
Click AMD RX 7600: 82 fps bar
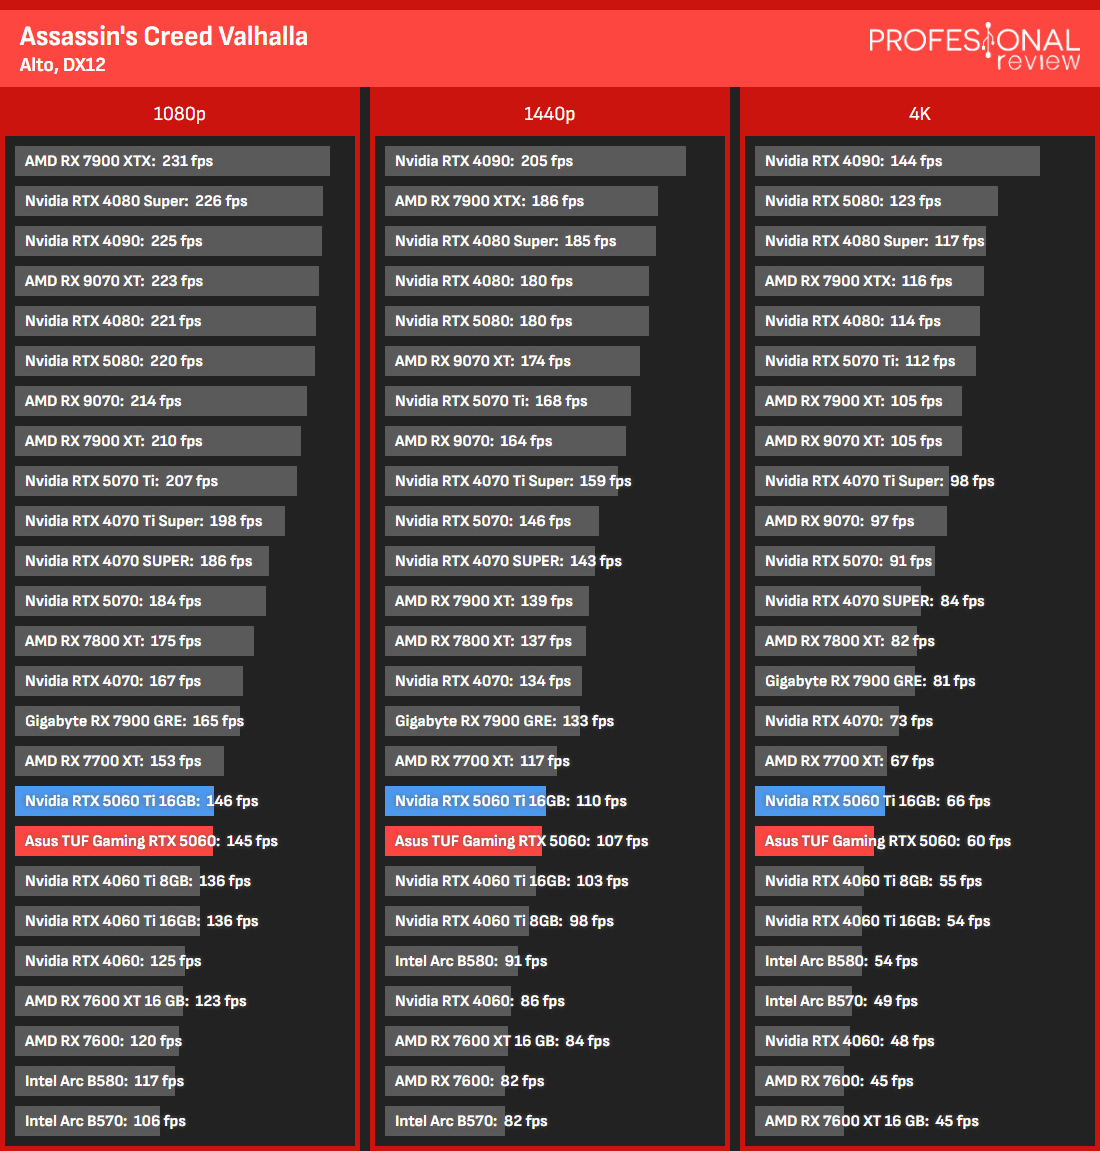[x=445, y=1081]
